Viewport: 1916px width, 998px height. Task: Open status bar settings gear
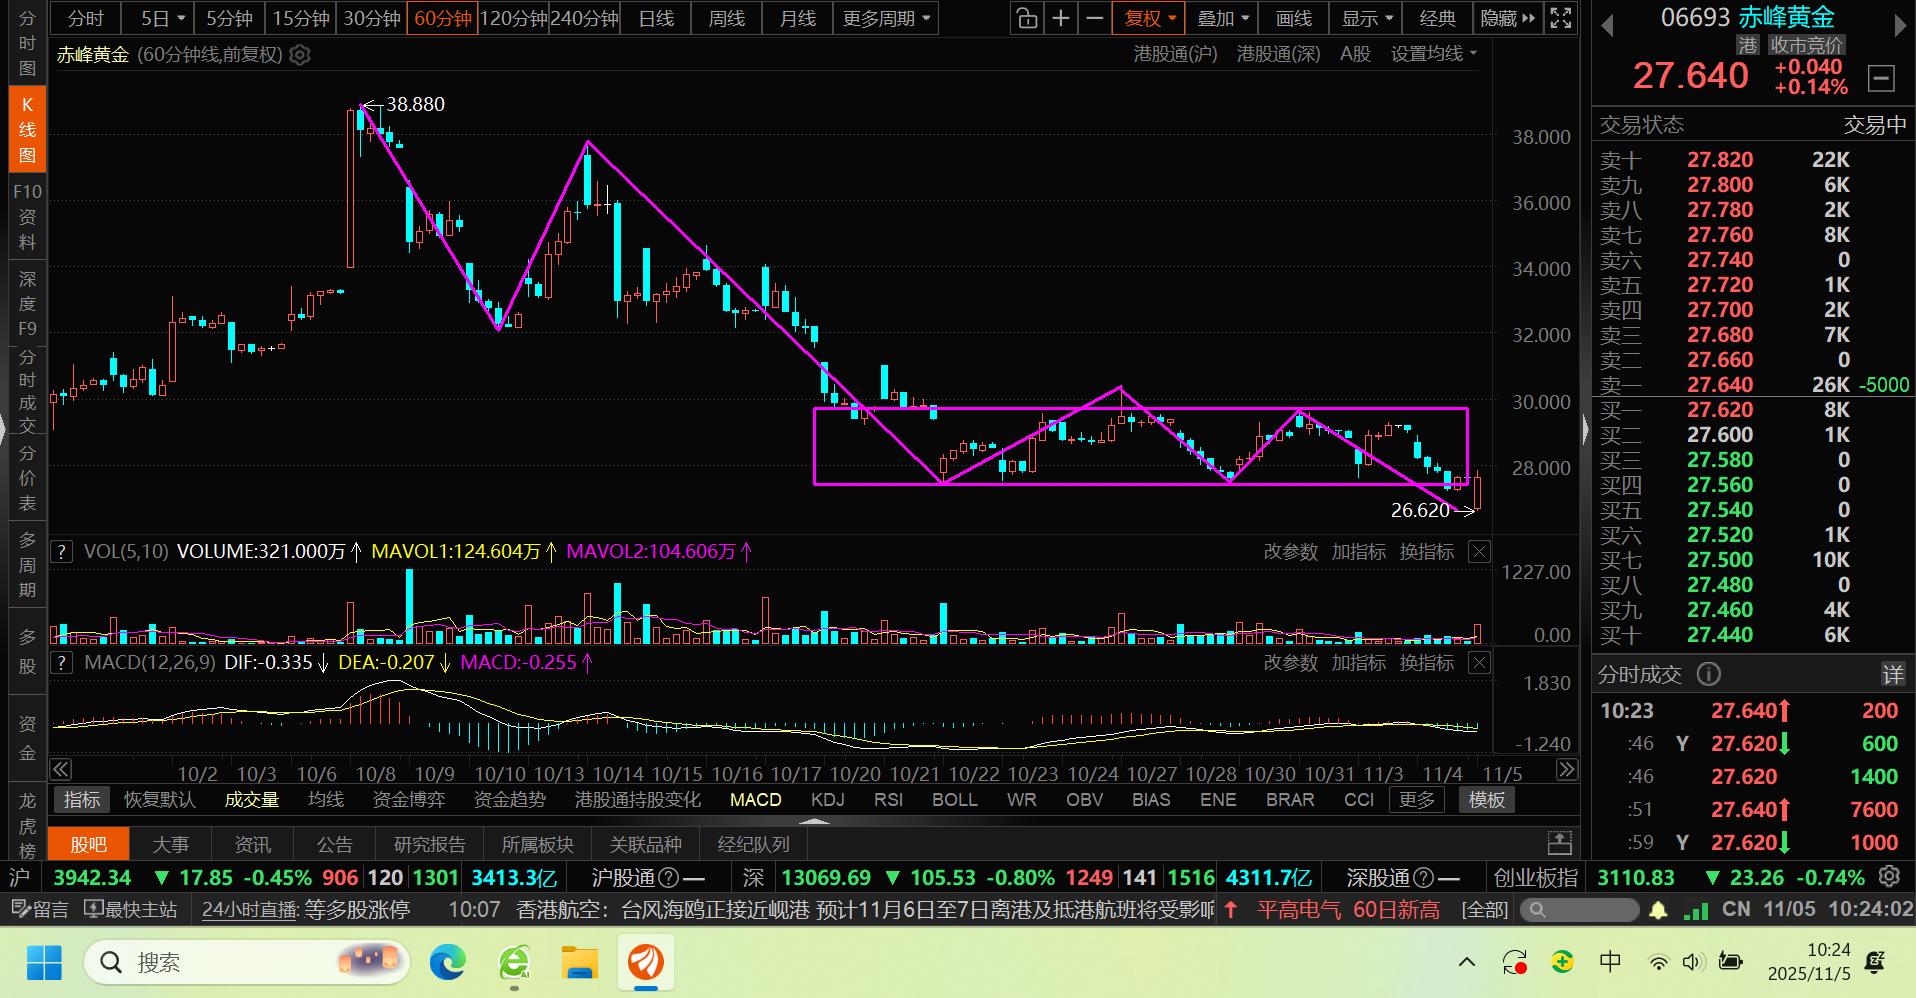pyautogui.click(x=1889, y=877)
